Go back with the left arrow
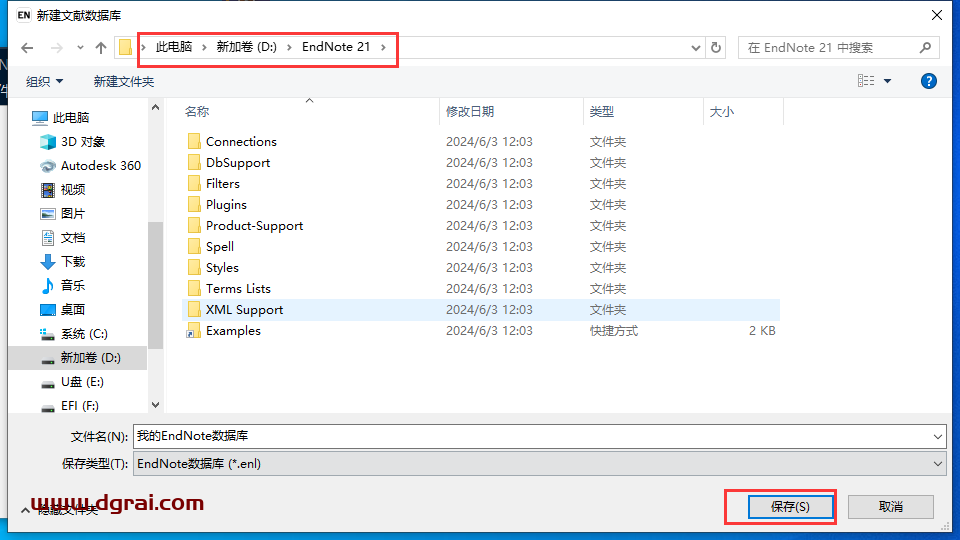This screenshot has height=540, width=960. (x=27, y=48)
